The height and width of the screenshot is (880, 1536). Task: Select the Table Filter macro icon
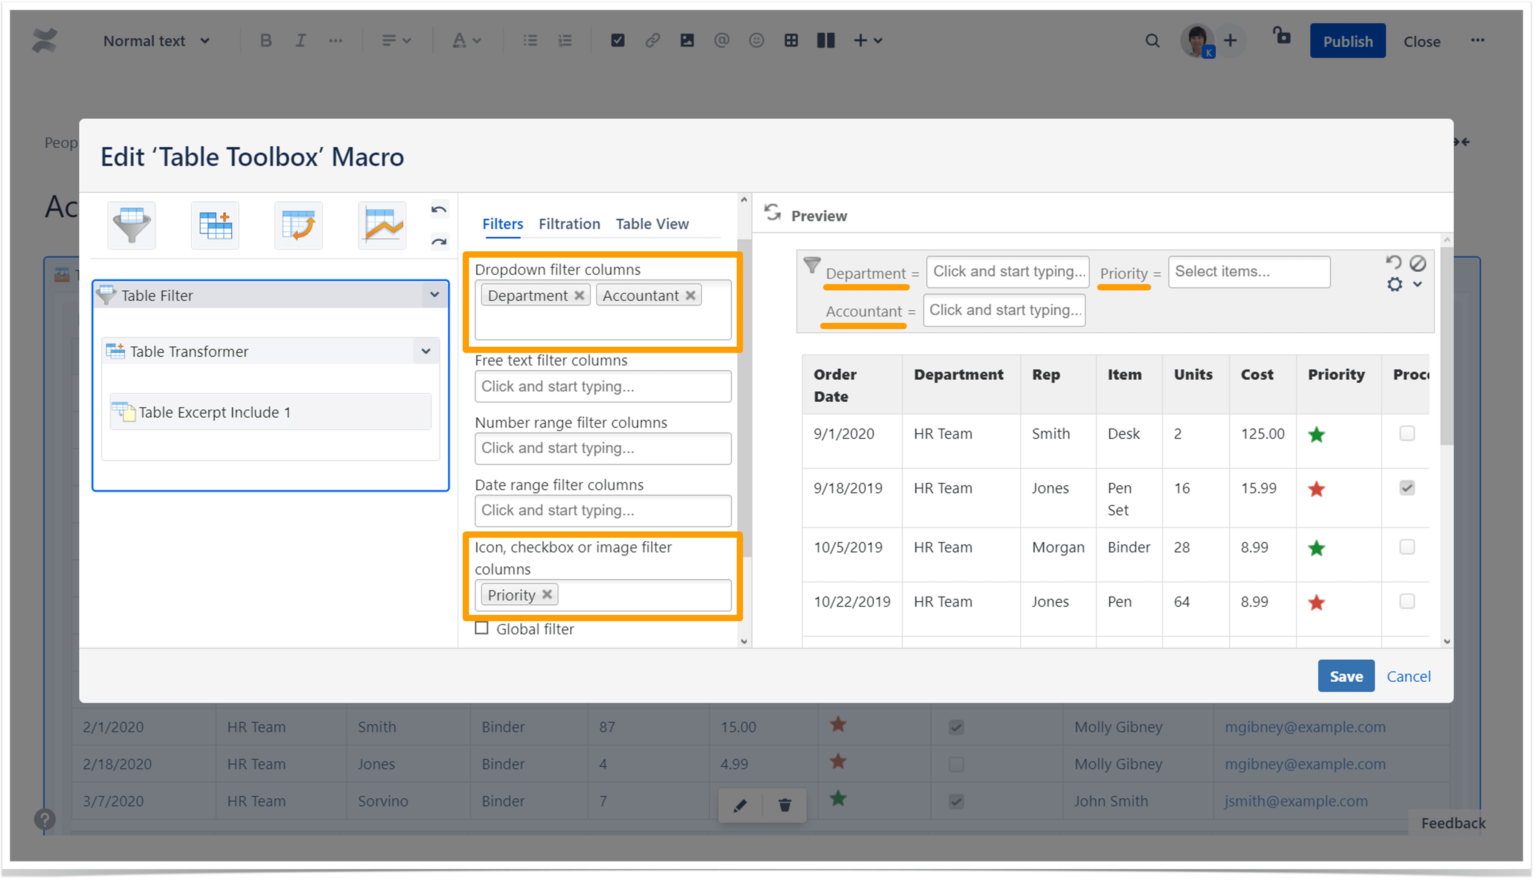130,224
